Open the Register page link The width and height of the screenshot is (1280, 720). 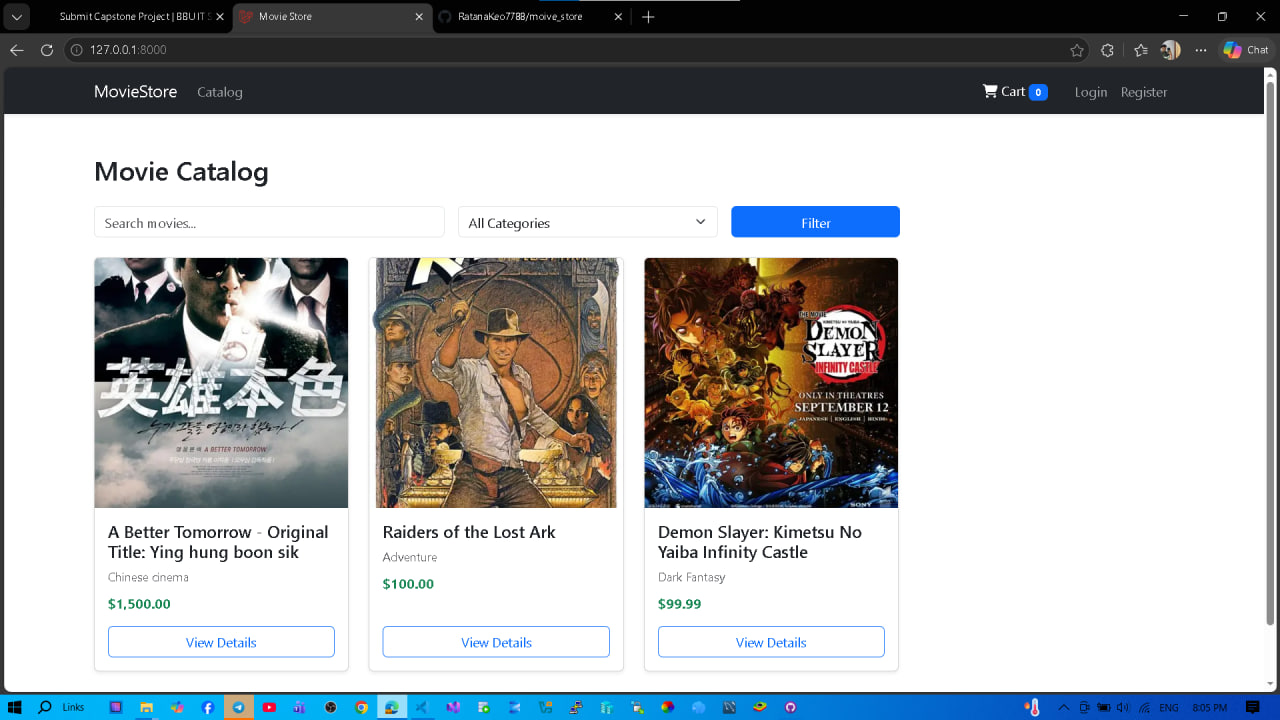(x=1144, y=92)
